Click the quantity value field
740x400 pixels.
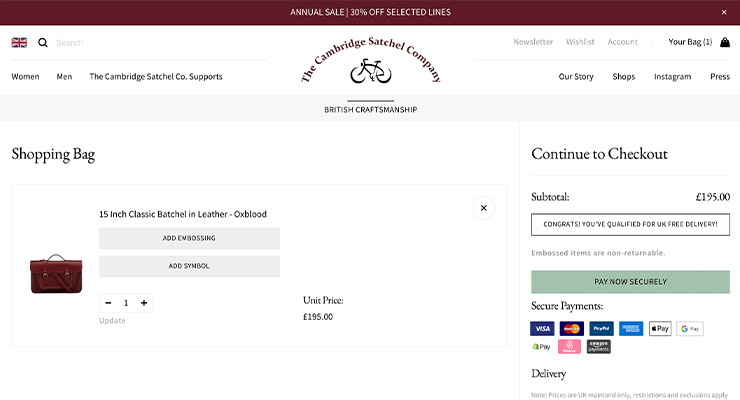[x=126, y=303]
